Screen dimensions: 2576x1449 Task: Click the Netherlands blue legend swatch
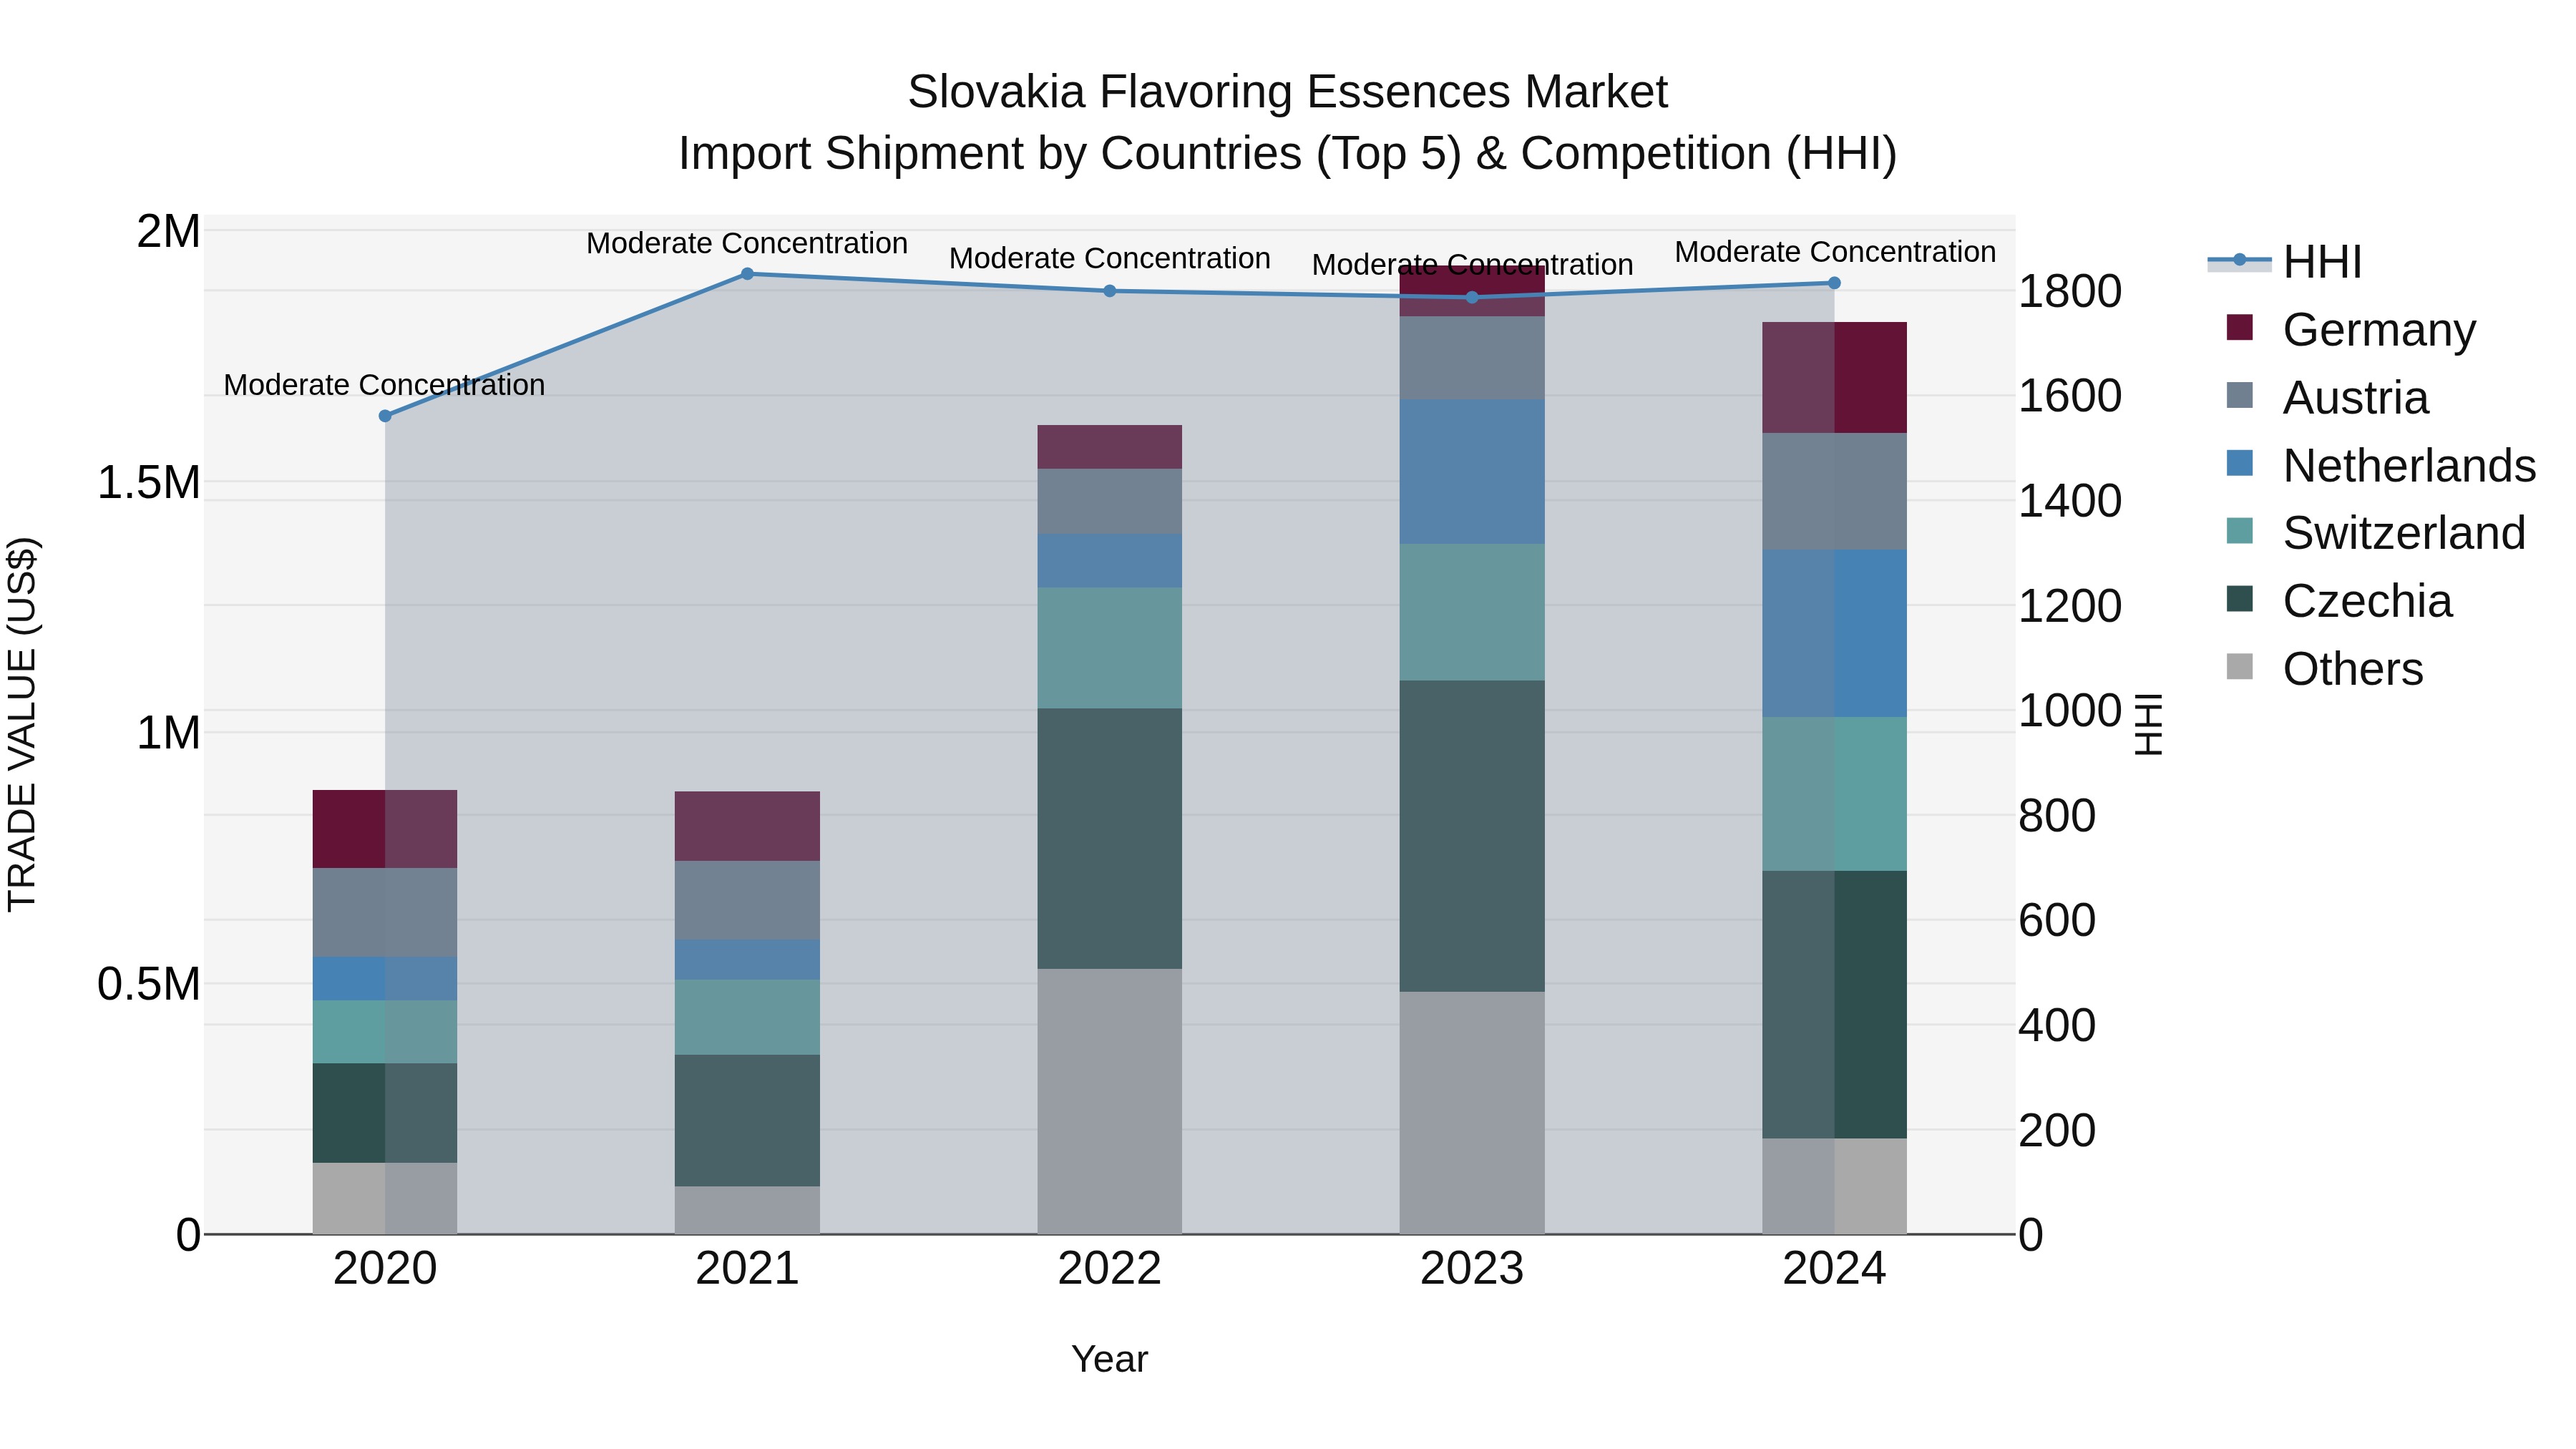[x=2240, y=463]
